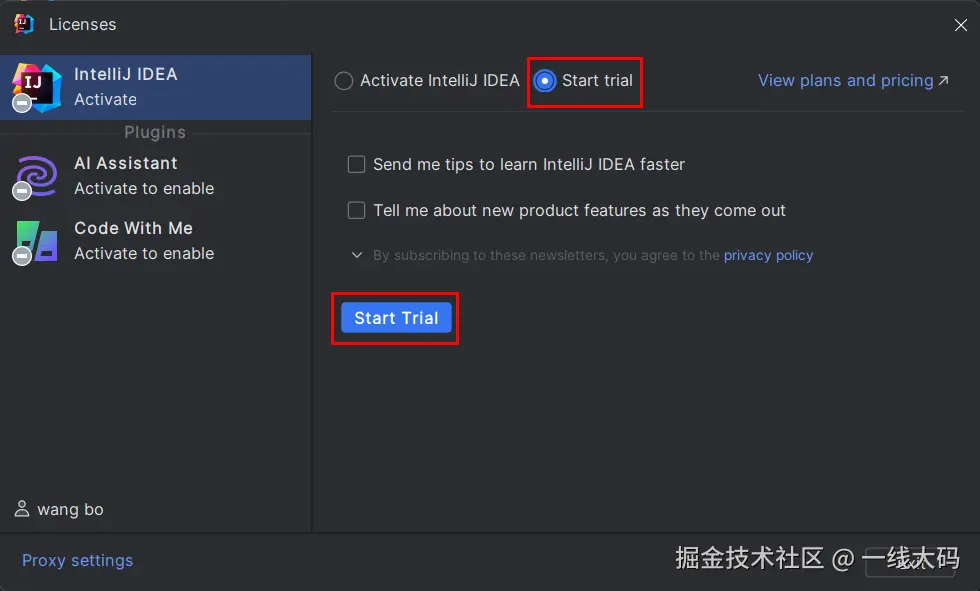Select IntelliJ IDEA Activate in sidebar
Screen dimensions: 980x591
pos(155,87)
